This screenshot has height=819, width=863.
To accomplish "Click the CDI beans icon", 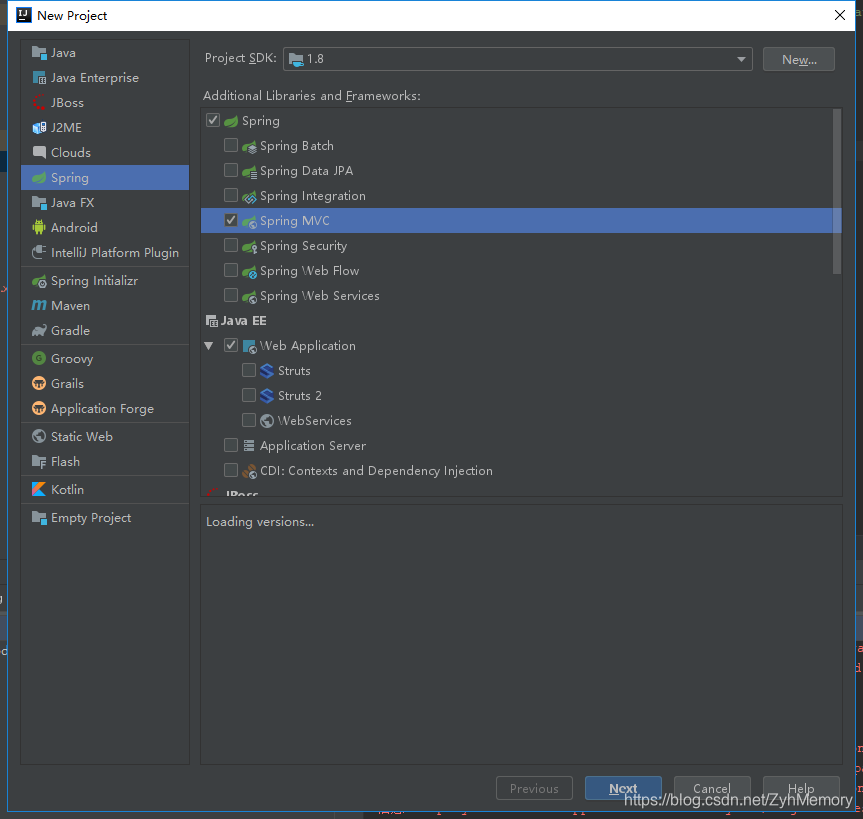I will tap(249, 471).
